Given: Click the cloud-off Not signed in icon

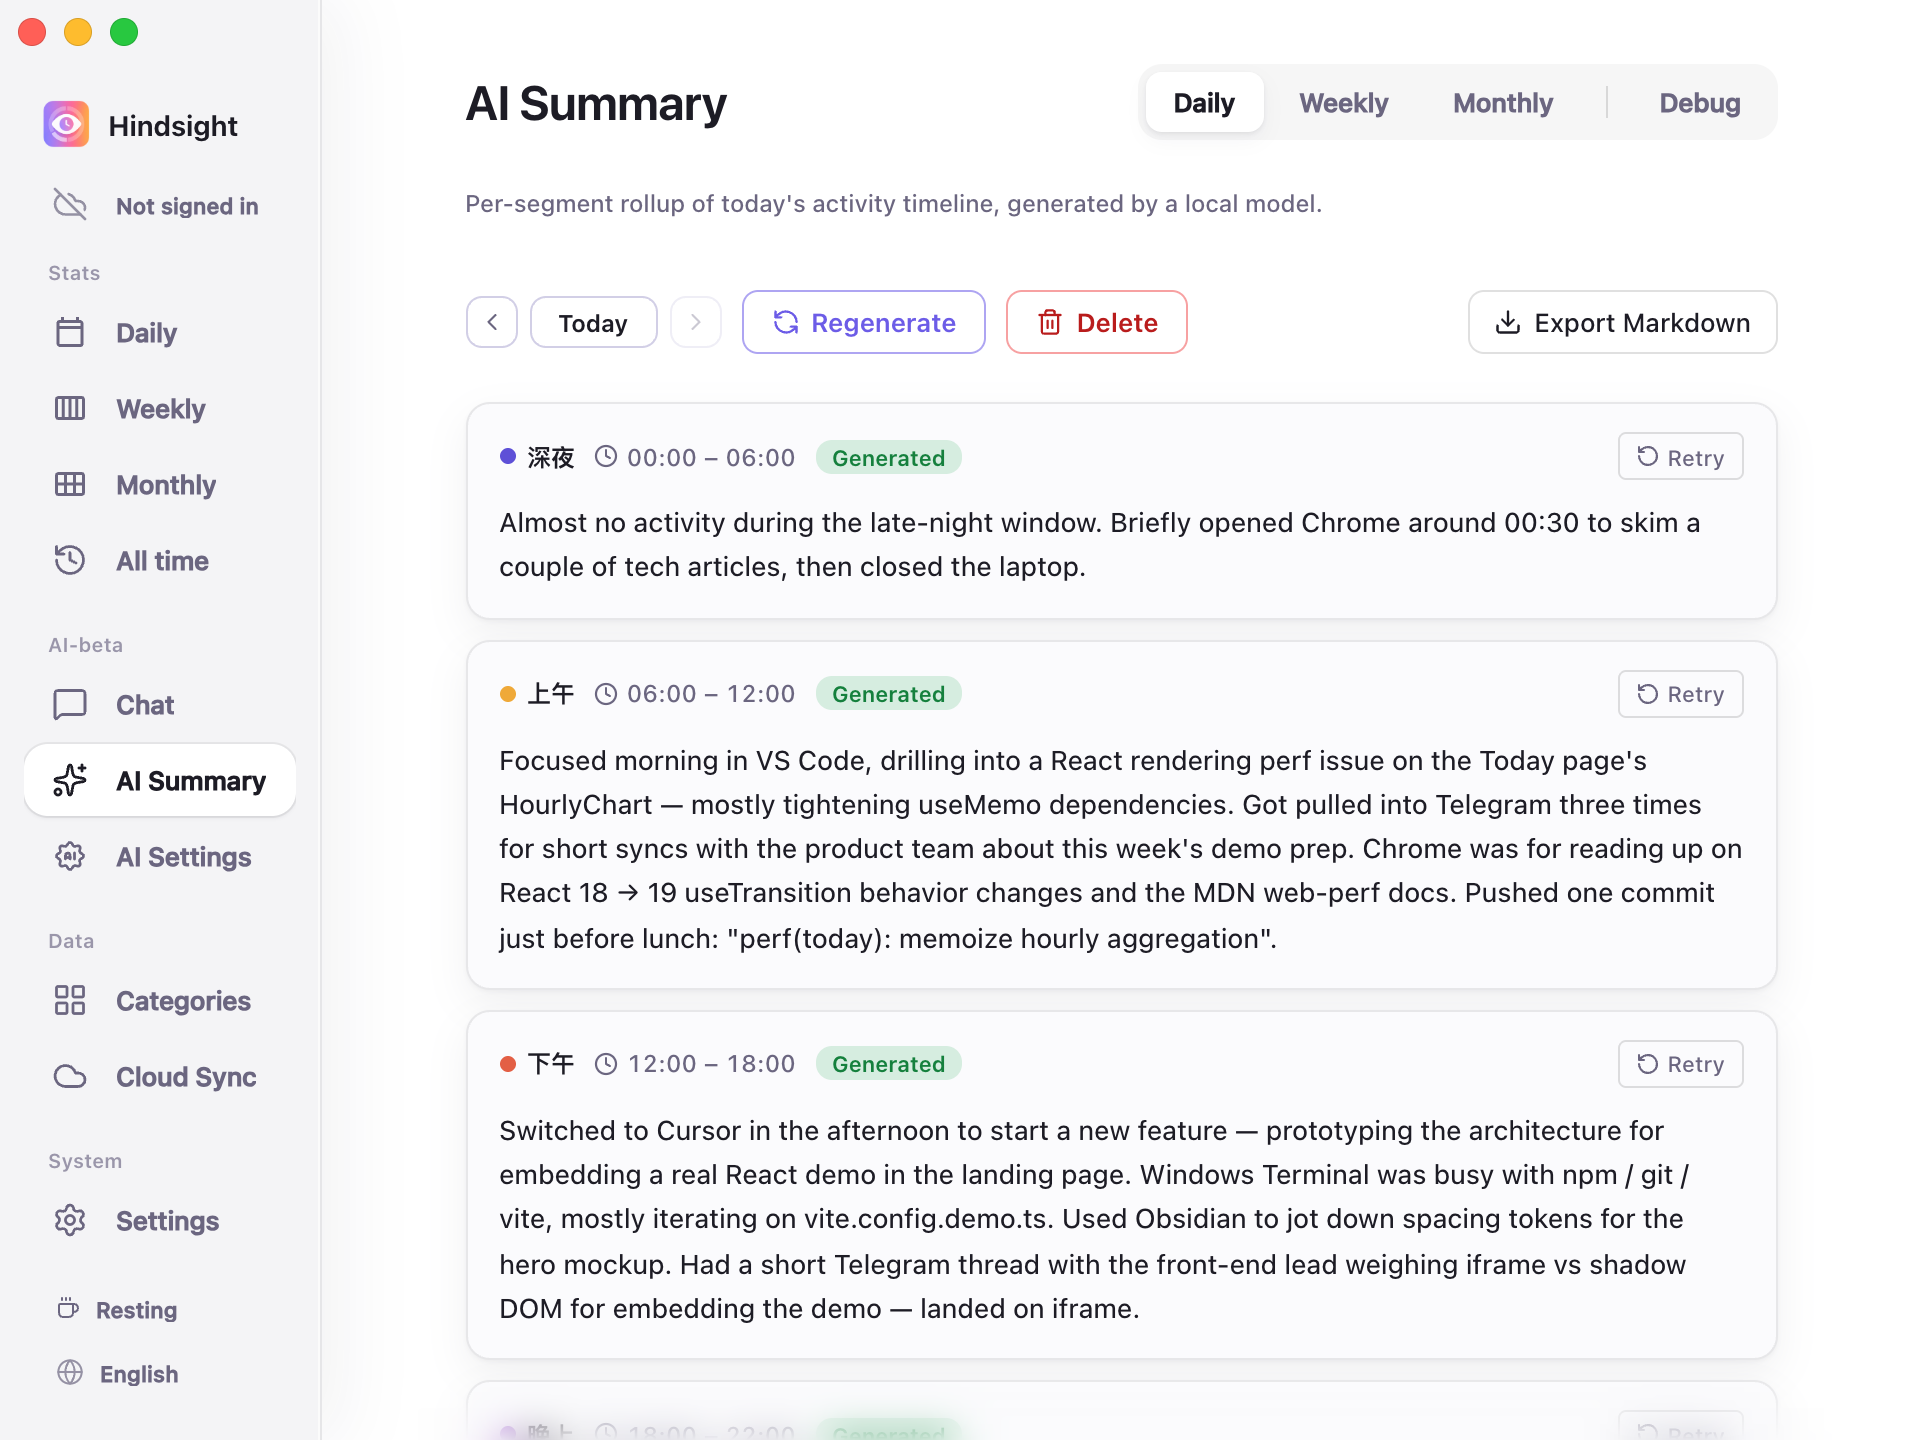Looking at the screenshot, I should 70,205.
